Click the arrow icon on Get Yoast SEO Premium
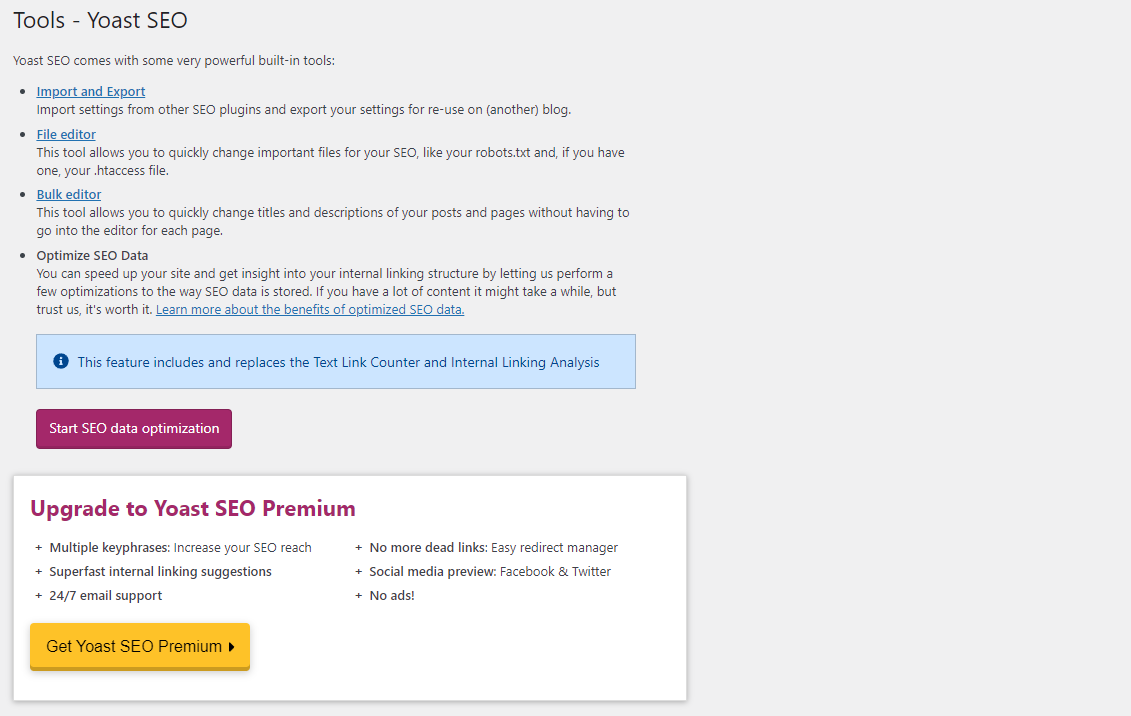The image size is (1131, 716). pos(231,646)
